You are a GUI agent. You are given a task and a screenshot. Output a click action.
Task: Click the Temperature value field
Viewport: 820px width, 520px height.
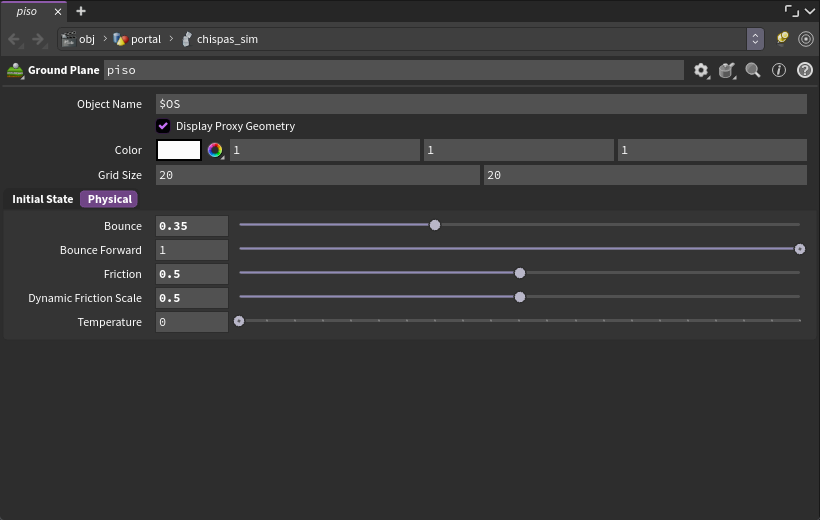click(192, 322)
